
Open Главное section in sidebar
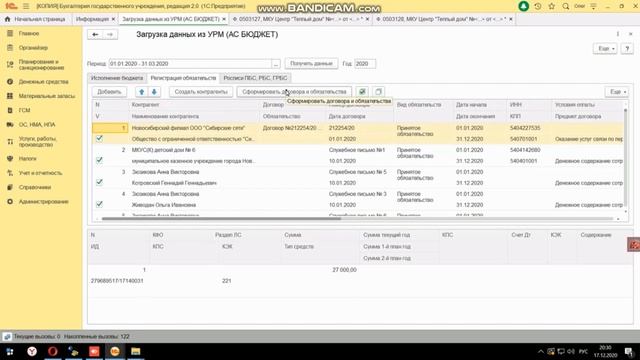point(29,33)
